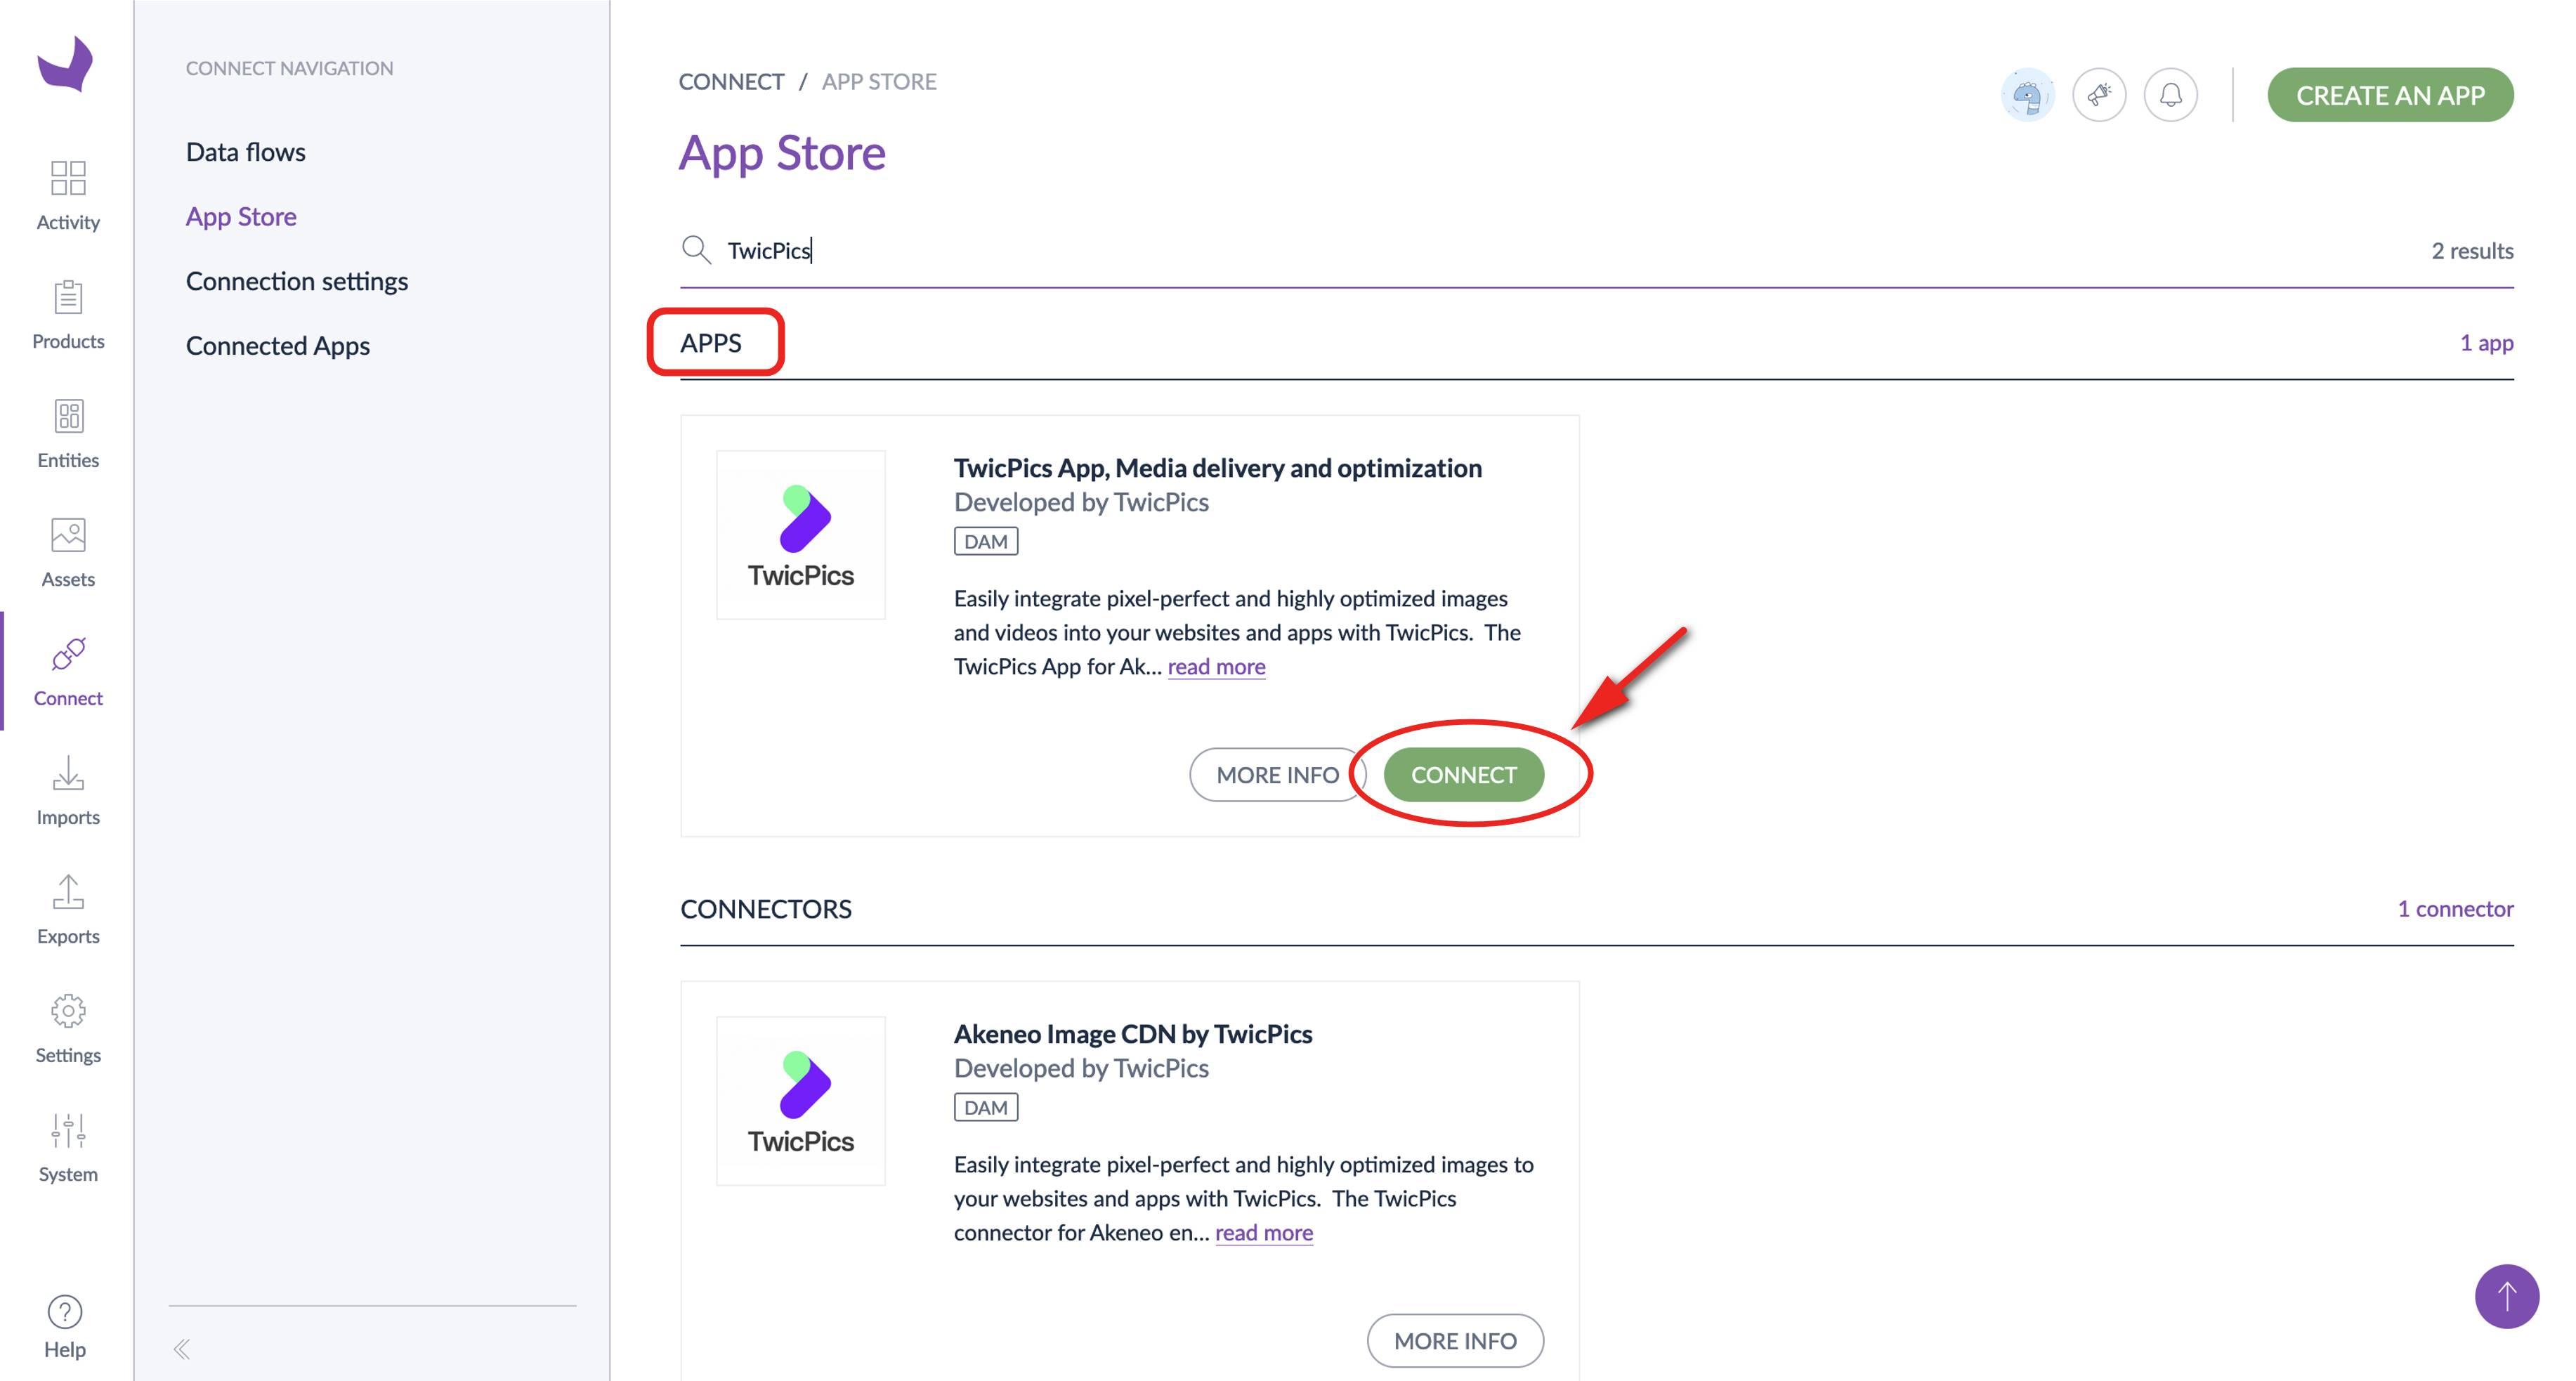2576x1381 pixels.
Task: Click the DAM tag on TwicPics App
Action: (985, 541)
